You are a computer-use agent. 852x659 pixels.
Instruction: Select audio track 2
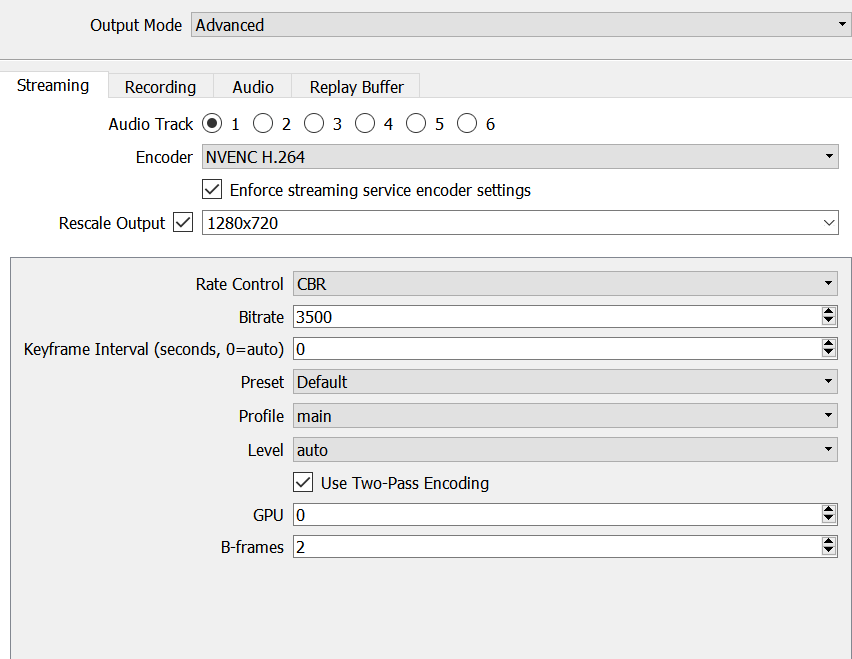tap(263, 123)
